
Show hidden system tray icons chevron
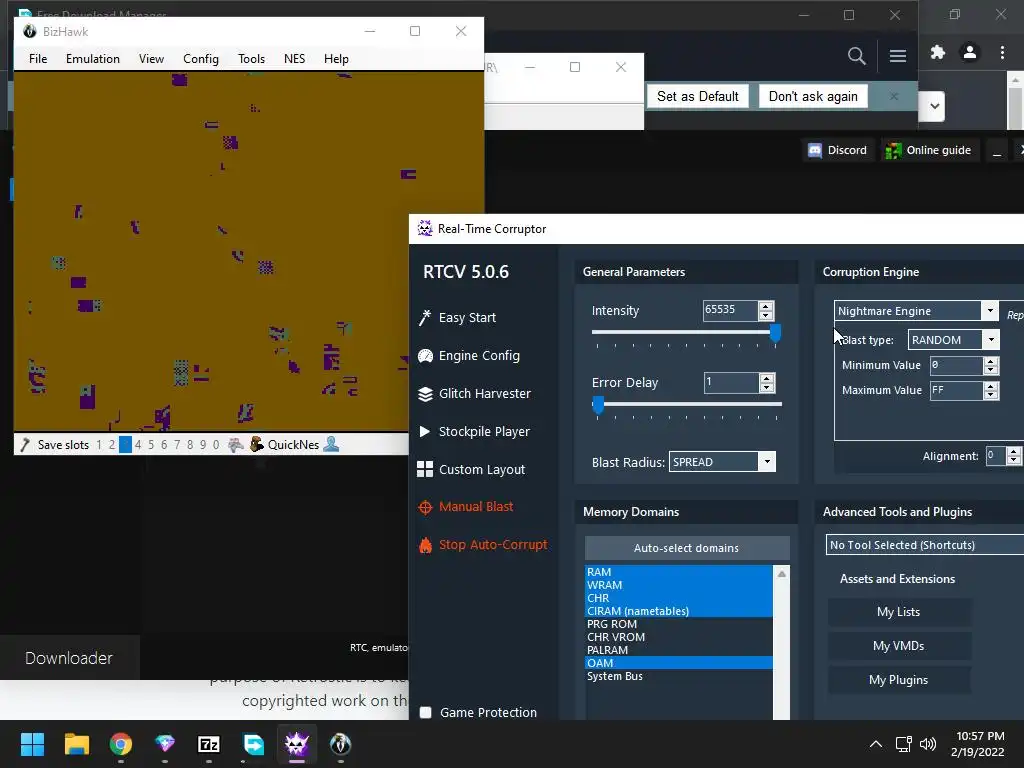point(876,744)
